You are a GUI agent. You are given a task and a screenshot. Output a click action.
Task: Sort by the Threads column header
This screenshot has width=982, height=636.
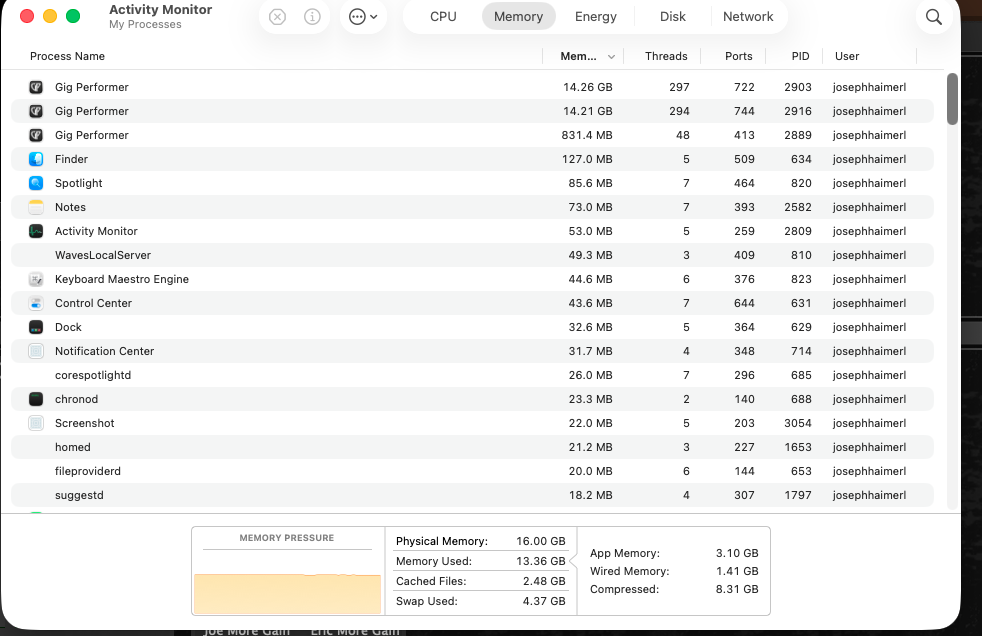[x=666, y=57]
